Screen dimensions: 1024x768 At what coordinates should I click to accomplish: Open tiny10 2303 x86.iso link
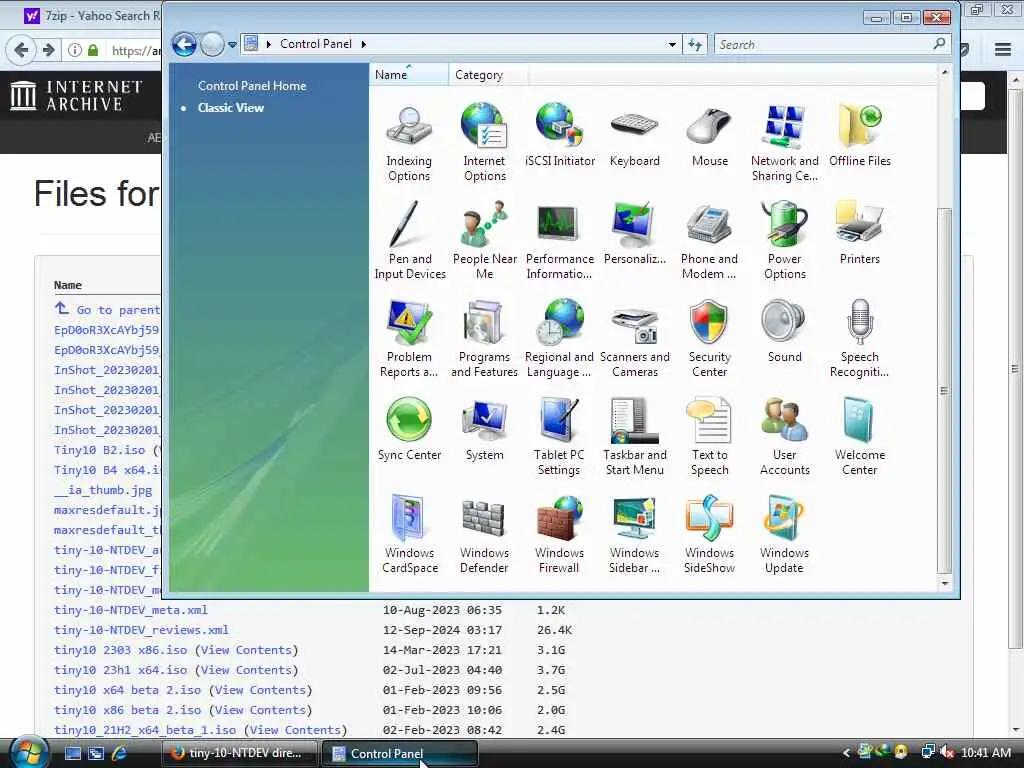(120, 650)
